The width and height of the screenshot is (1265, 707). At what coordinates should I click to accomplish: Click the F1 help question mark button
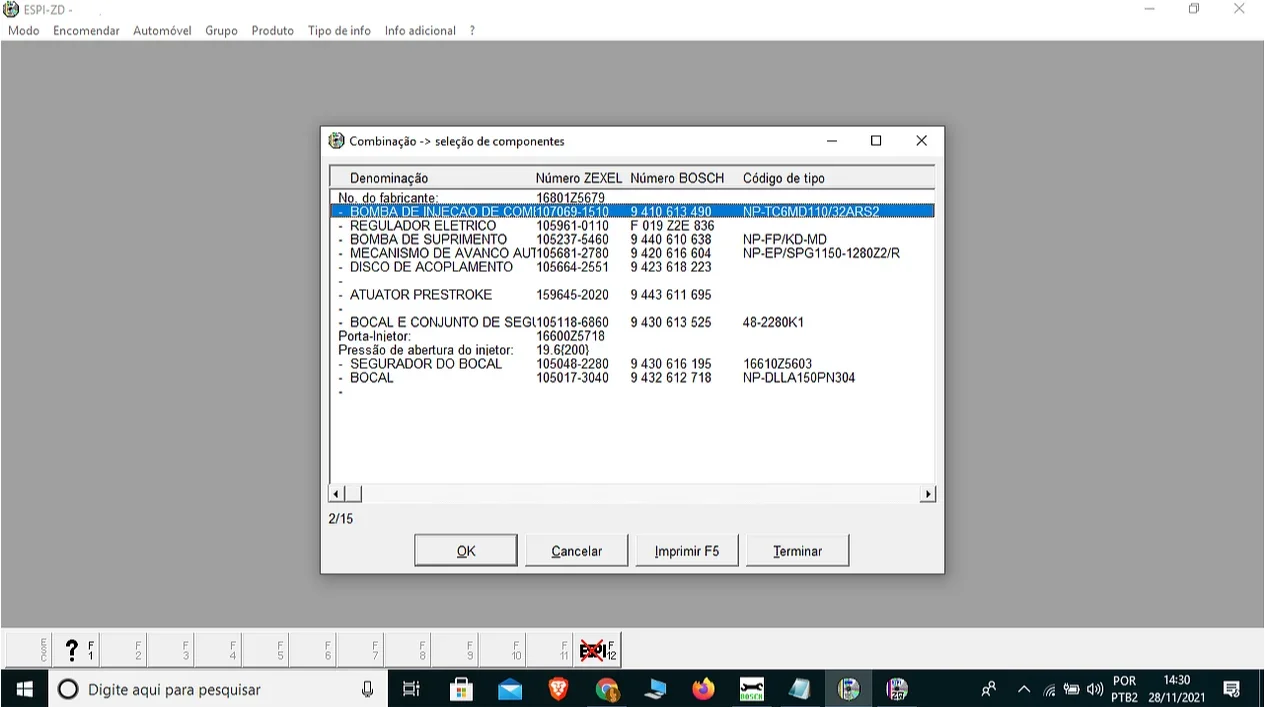[x=78, y=650]
